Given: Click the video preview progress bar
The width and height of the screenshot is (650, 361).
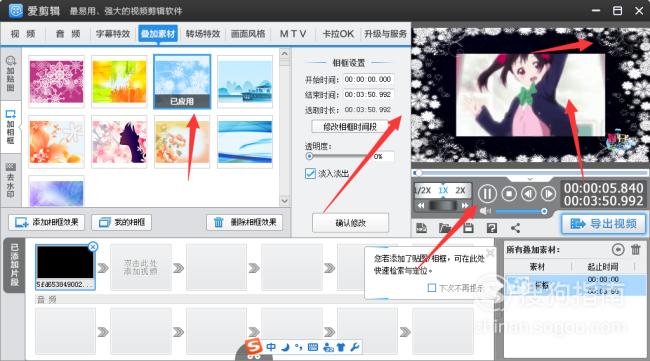Looking at the screenshot, I should tap(531, 172).
